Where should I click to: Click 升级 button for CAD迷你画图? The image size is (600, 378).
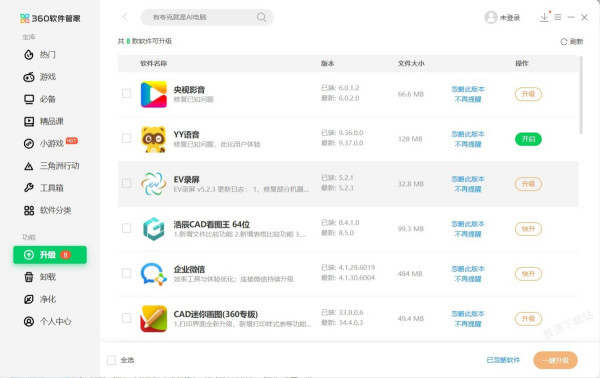528,319
